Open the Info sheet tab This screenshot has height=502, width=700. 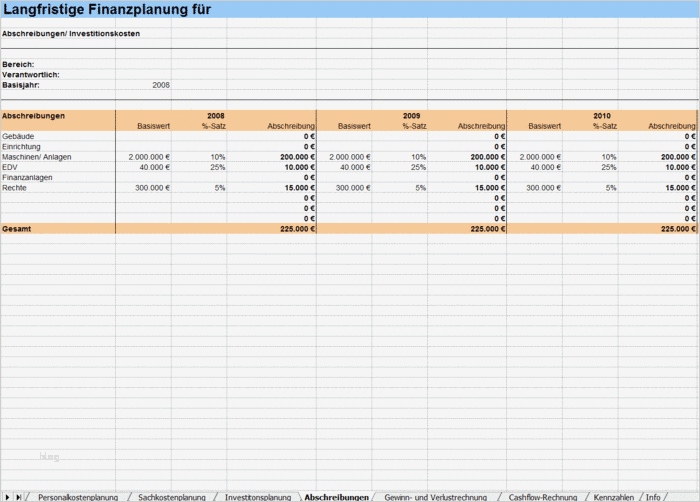tap(653, 497)
